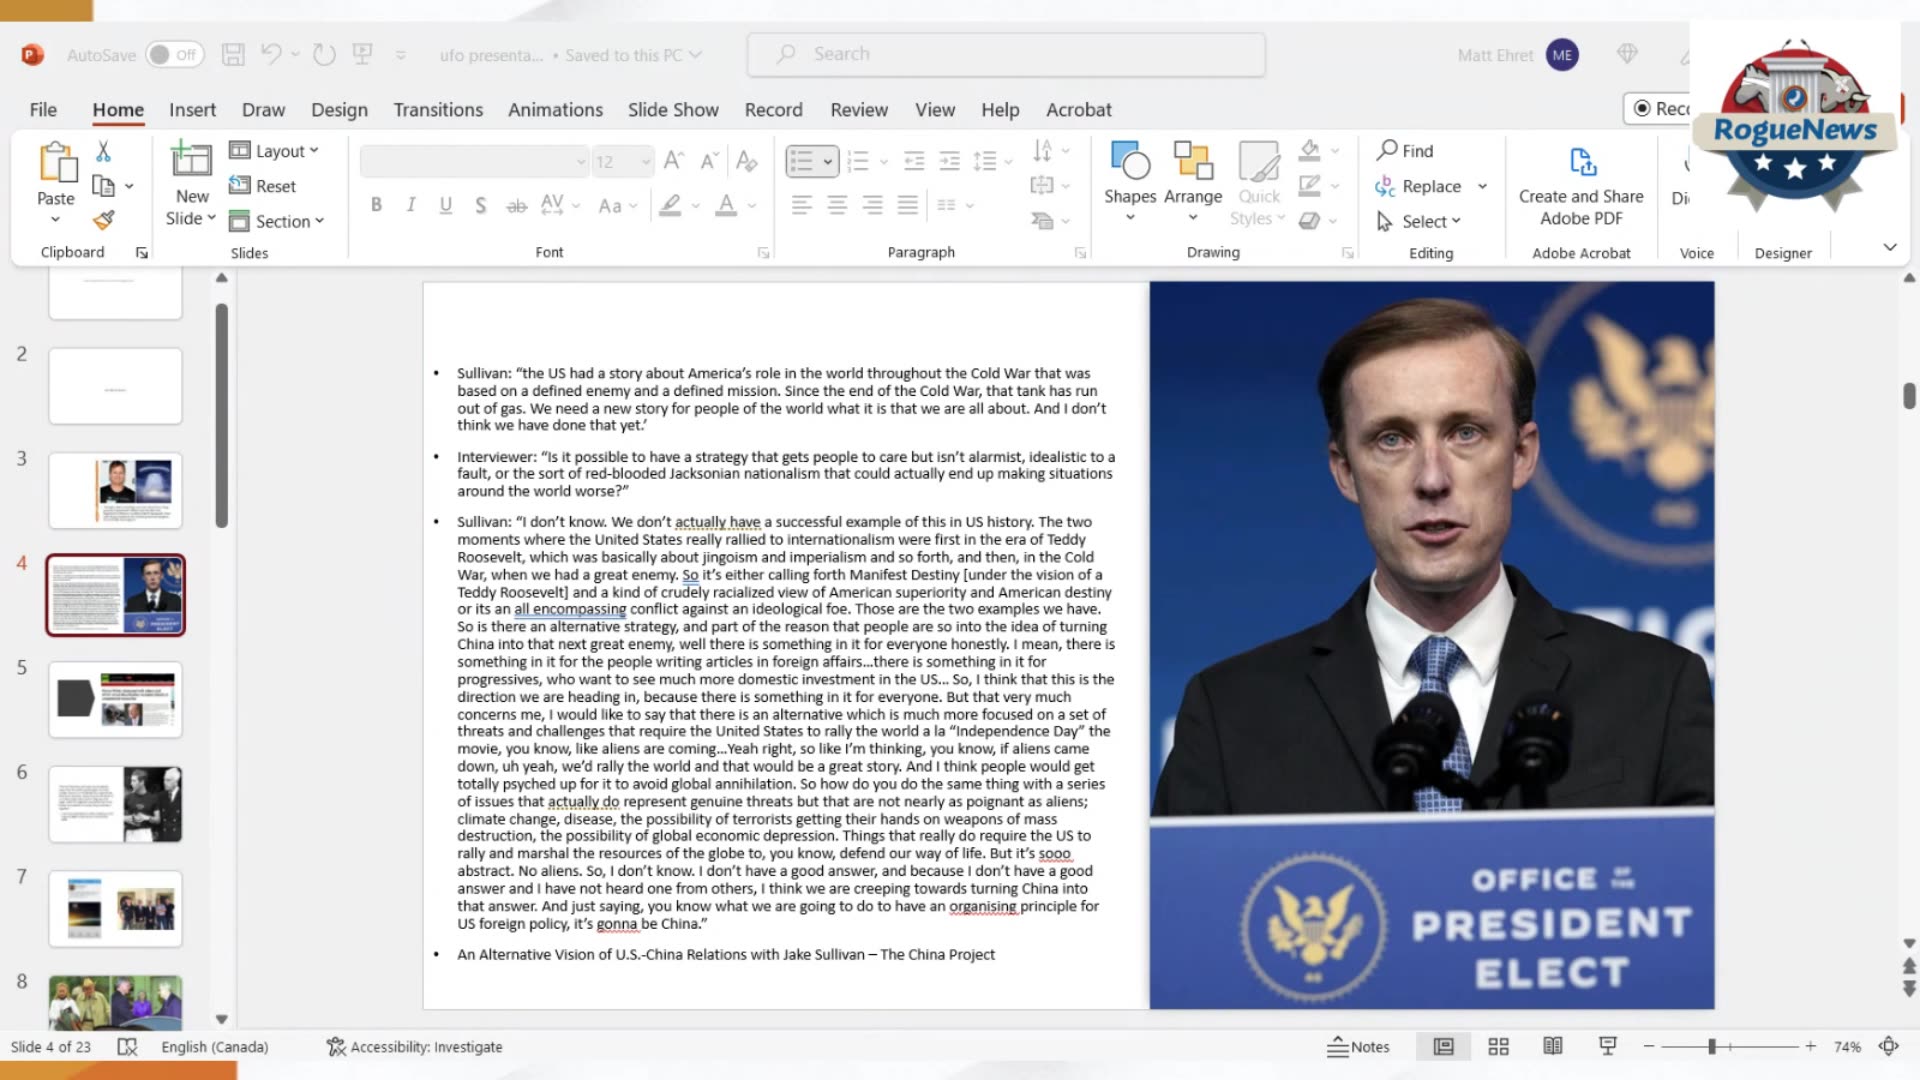Adjust the zoom slider handle

[1712, 1047]
